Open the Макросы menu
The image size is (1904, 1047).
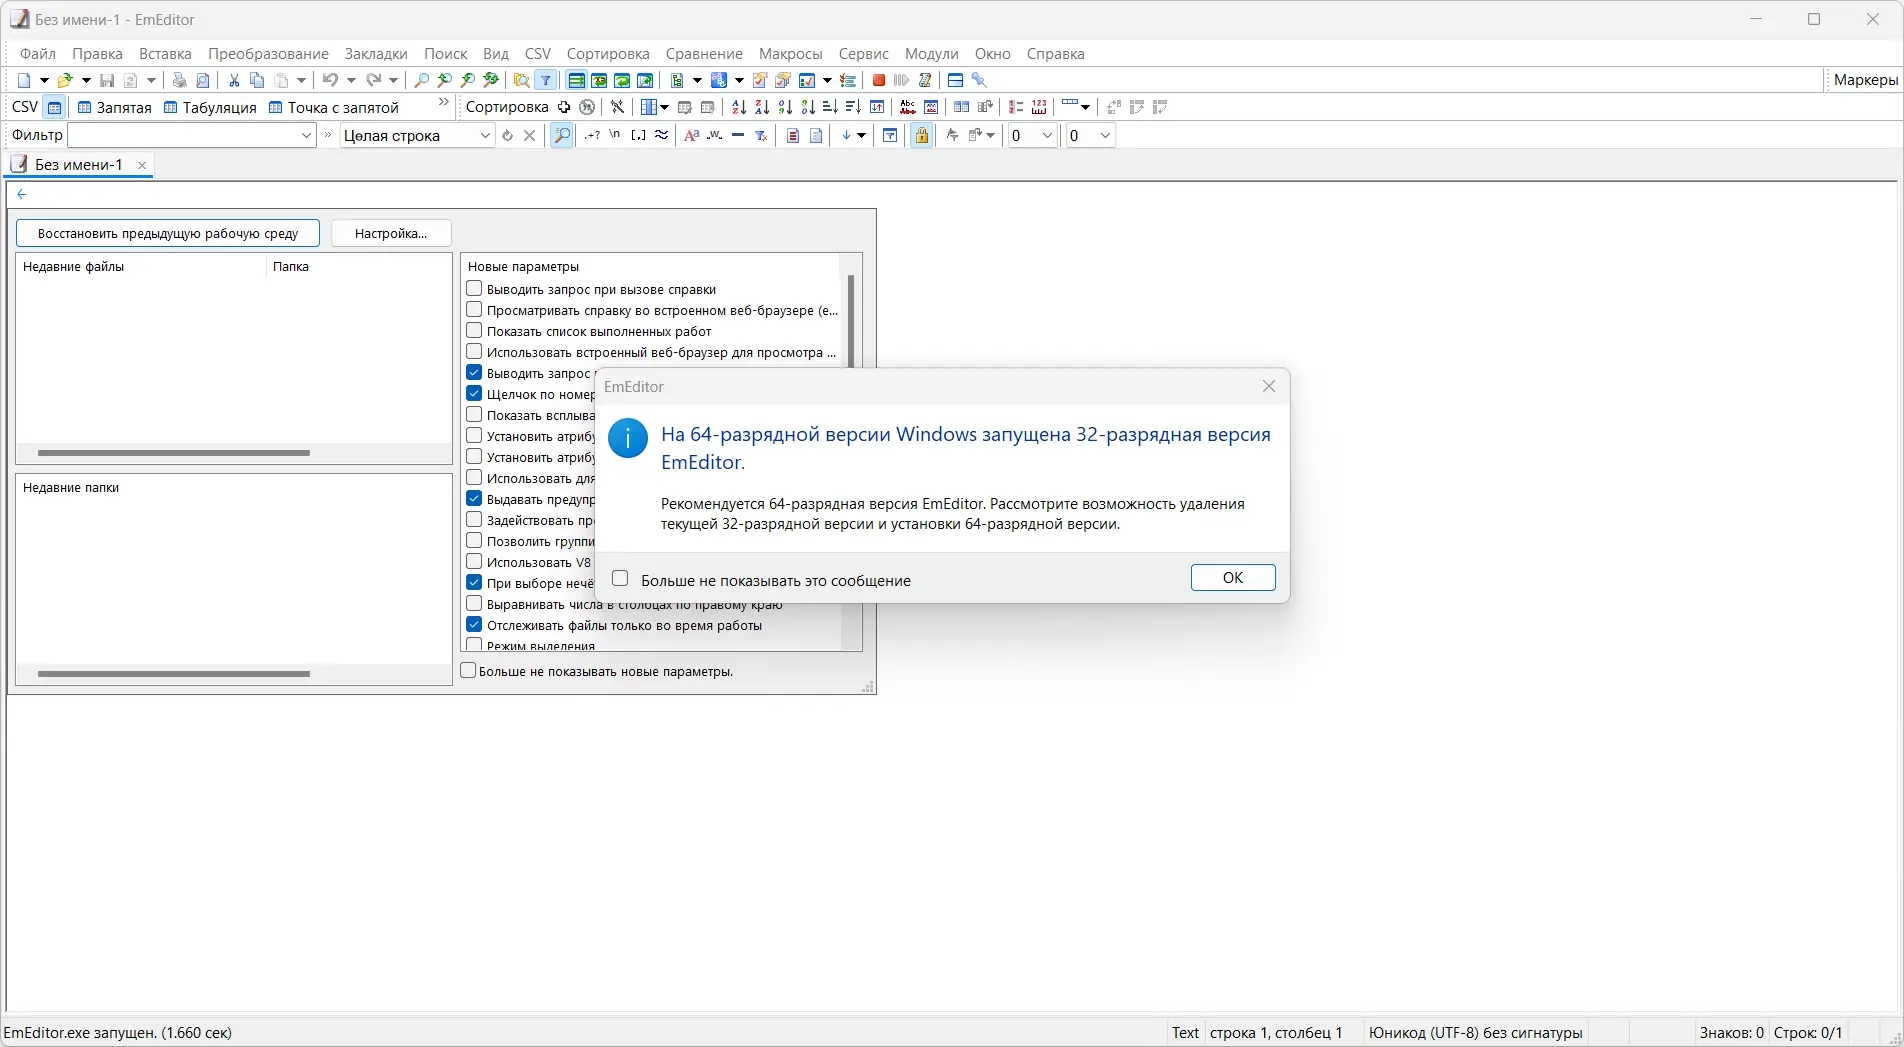click(790, 54)
